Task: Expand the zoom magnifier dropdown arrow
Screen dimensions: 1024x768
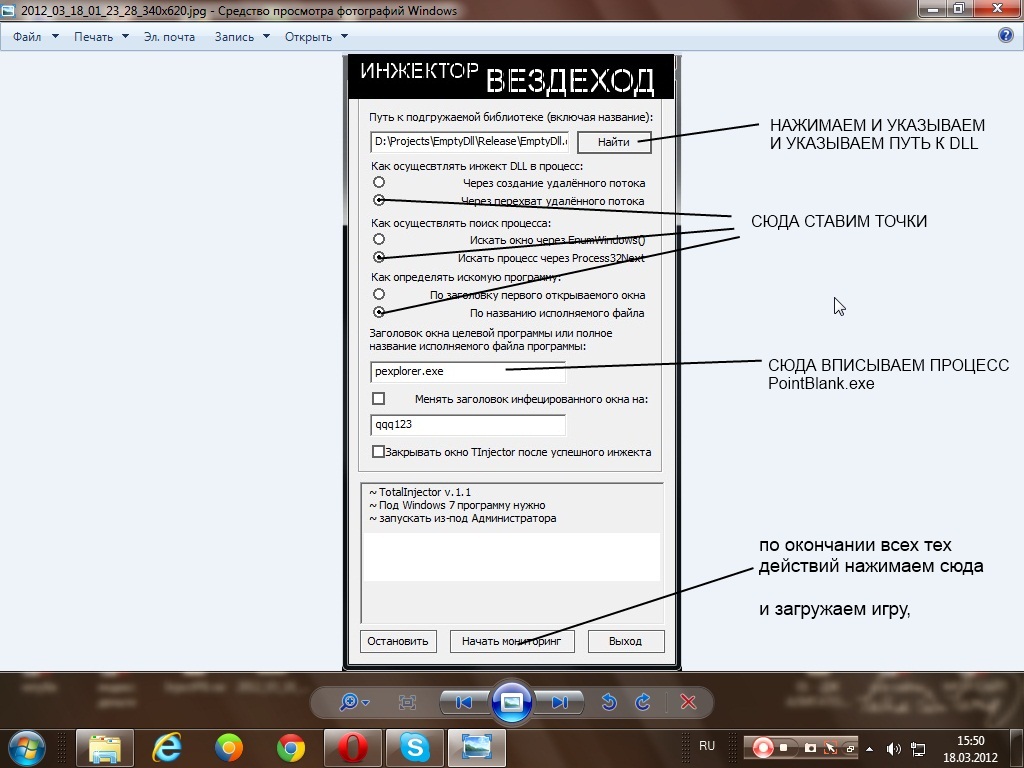Action: [x=366, y=703]
